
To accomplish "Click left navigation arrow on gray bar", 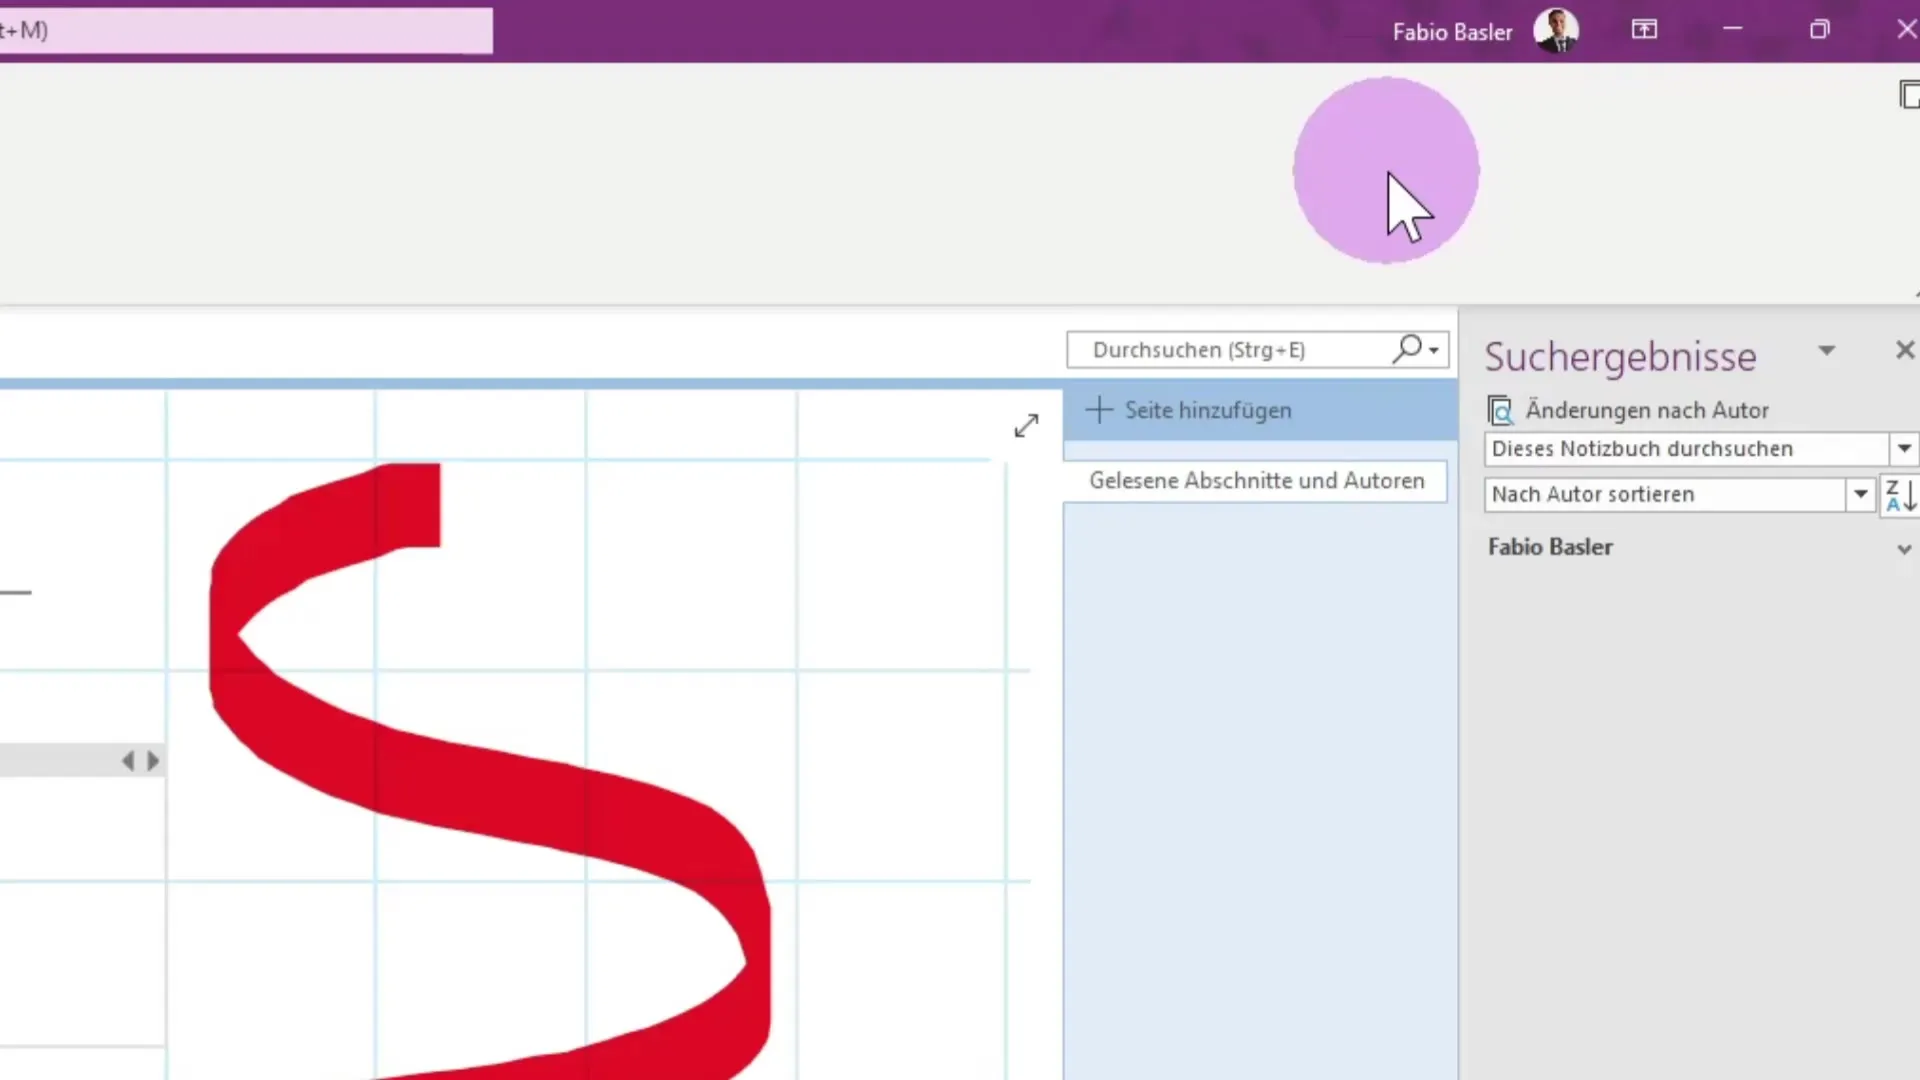I will [128, 761].
